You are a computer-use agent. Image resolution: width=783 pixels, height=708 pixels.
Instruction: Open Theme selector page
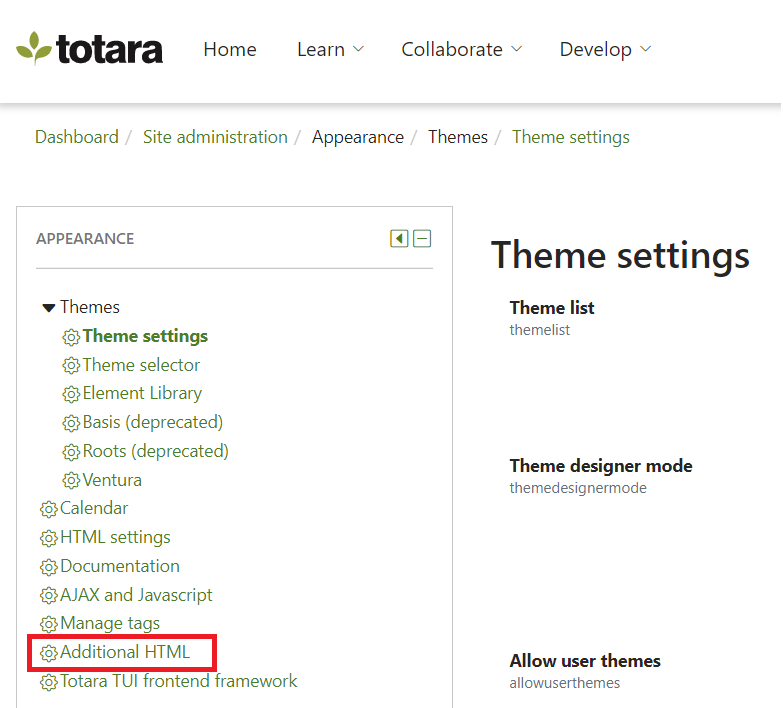click(141, 365)
